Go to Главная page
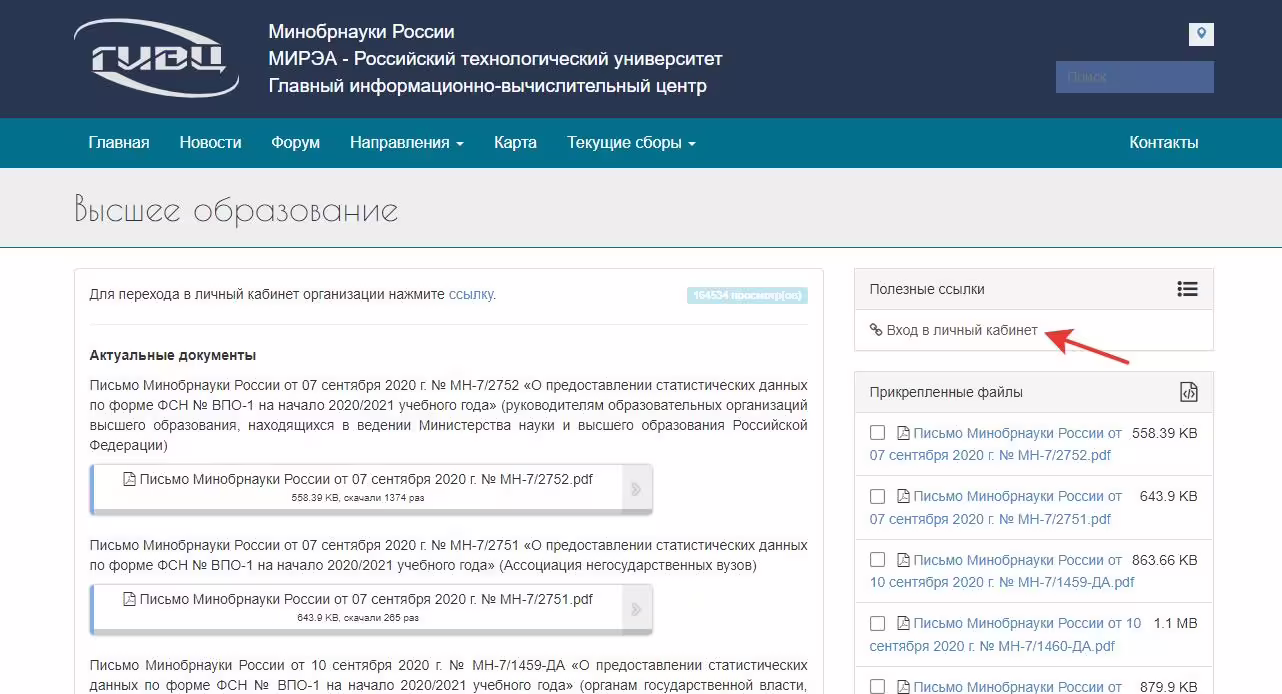1282x694 pixels. (x=119, y=143)
